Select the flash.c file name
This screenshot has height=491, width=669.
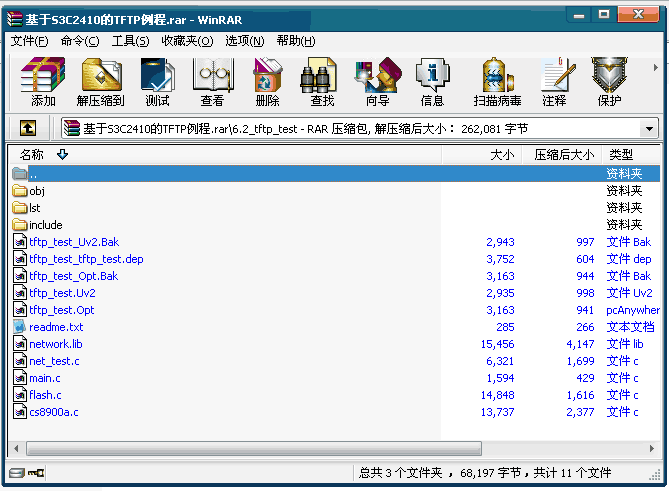tap(45, 395)
